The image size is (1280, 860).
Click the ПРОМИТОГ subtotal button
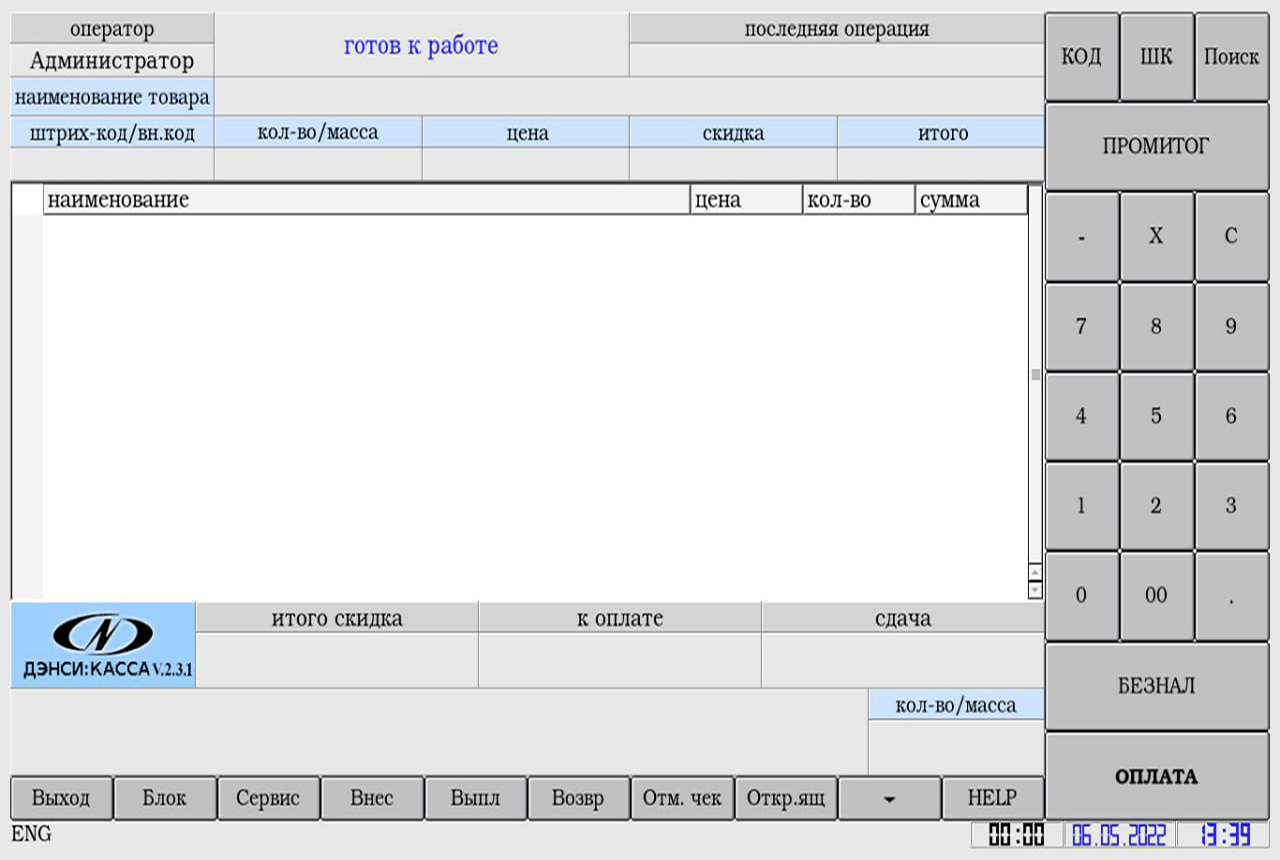[x=1156, y=146]
